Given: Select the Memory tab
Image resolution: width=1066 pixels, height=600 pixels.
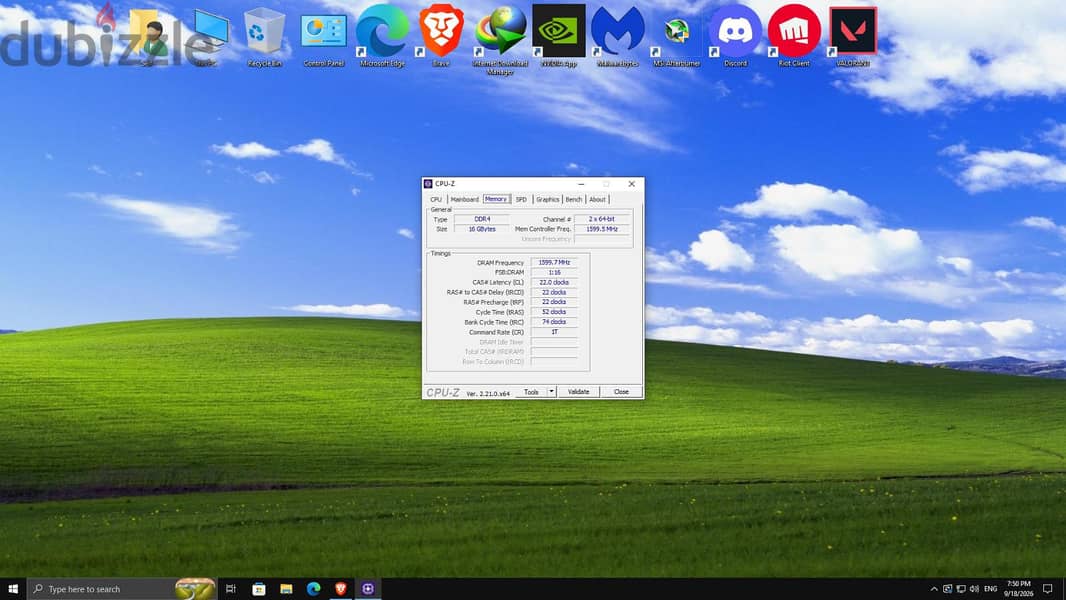Looking at the screenshot, I should pos(496,199).
